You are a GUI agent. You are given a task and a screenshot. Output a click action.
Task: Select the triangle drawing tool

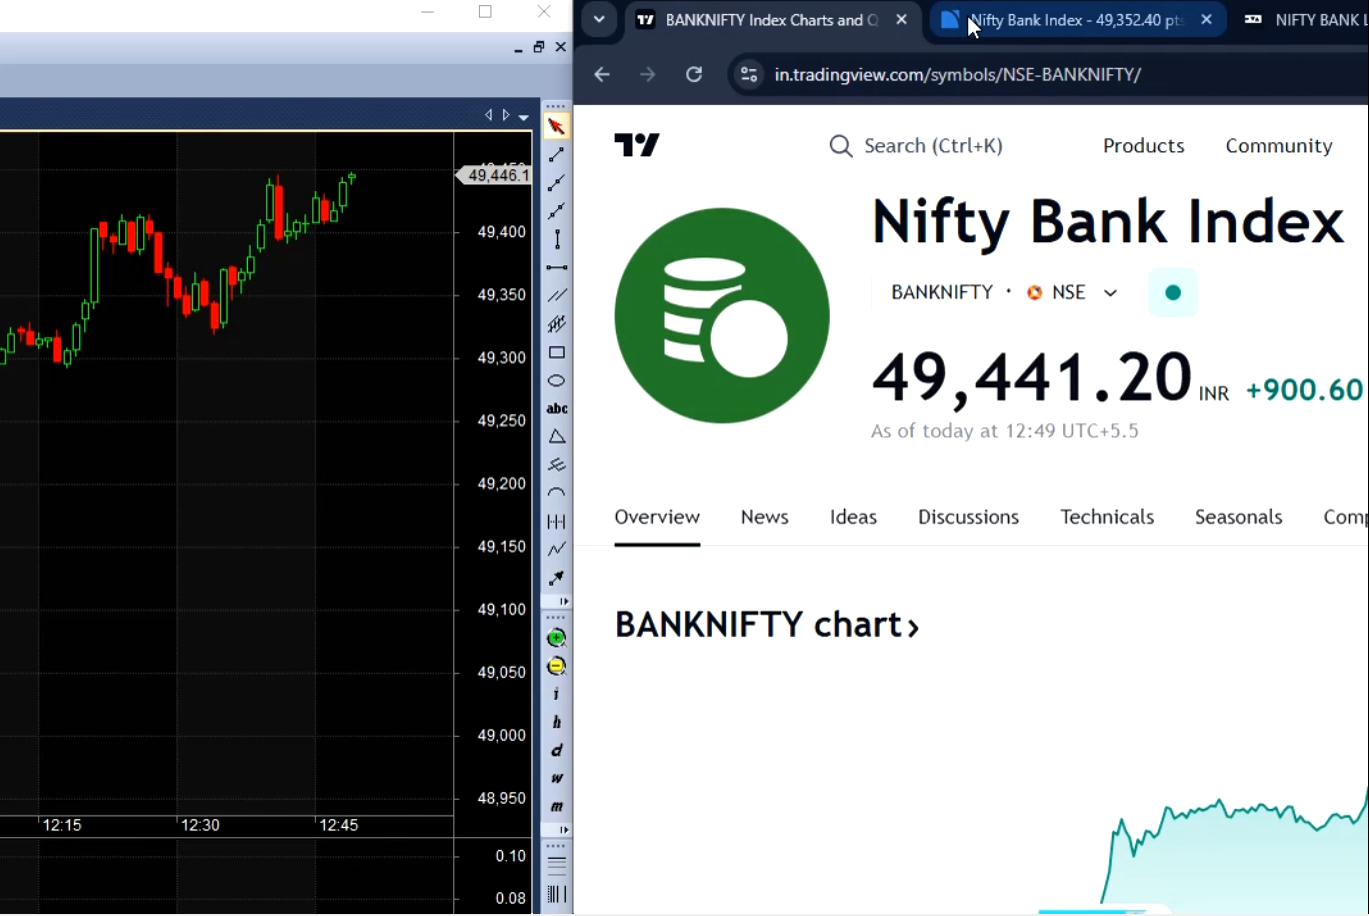[556, 437]
